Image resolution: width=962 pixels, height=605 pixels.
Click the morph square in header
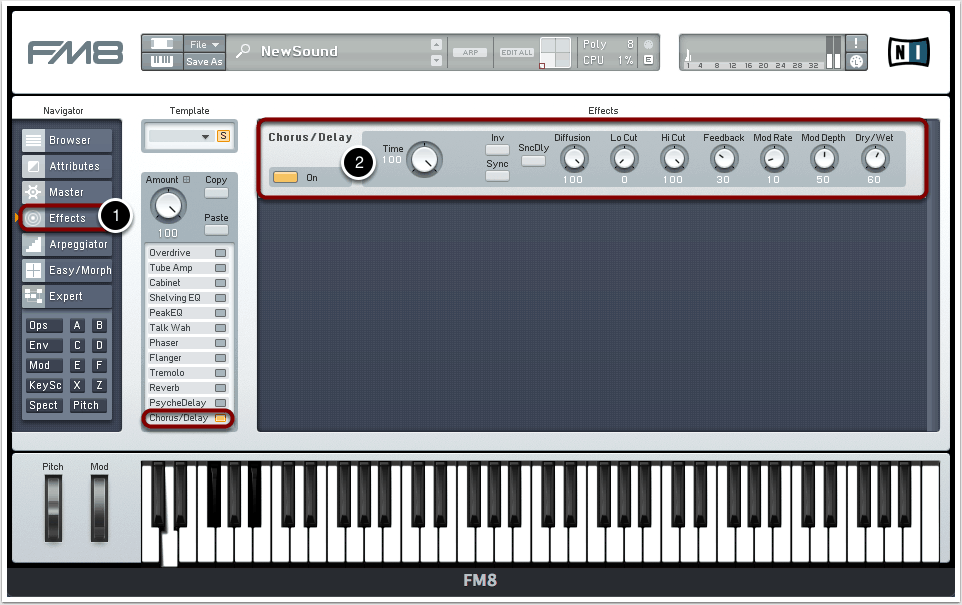[555, 52]
